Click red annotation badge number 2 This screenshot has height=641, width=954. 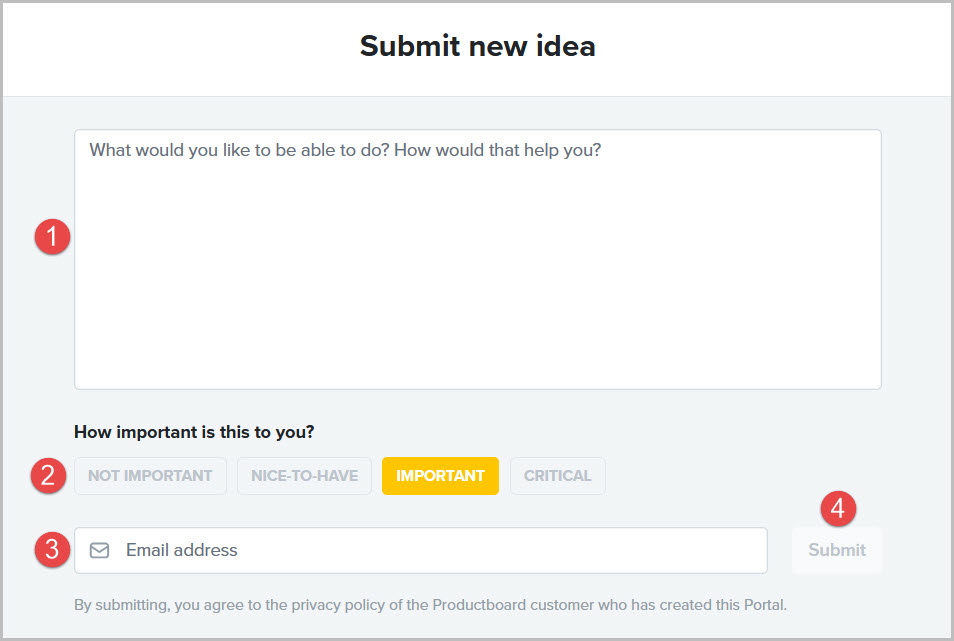coord(48,476)
